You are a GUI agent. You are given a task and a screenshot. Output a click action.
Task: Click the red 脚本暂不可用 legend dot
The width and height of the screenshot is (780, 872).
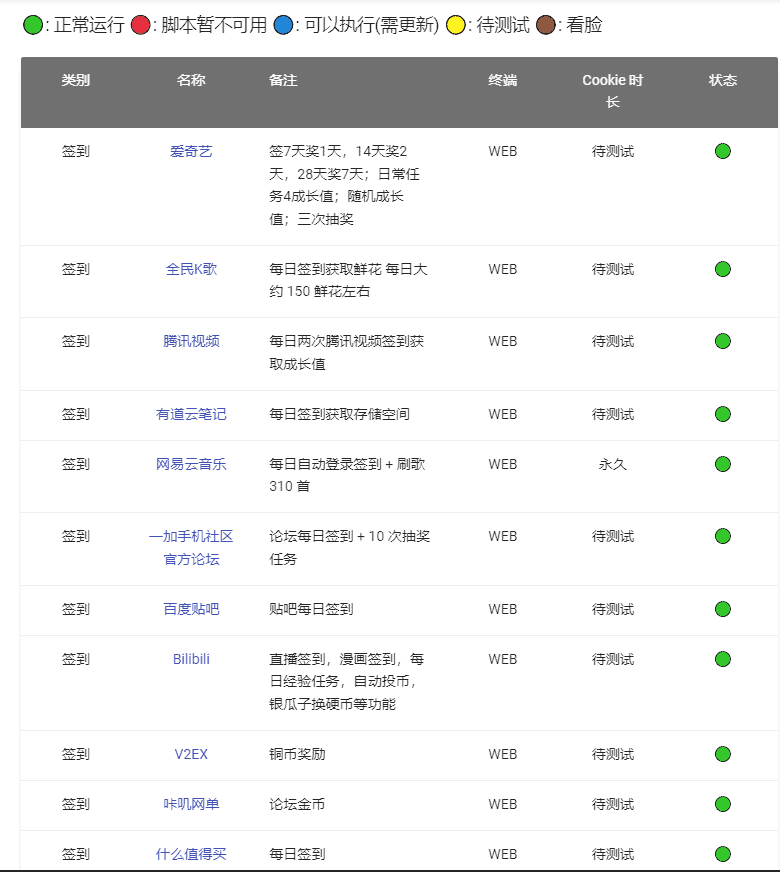[142, 26]
